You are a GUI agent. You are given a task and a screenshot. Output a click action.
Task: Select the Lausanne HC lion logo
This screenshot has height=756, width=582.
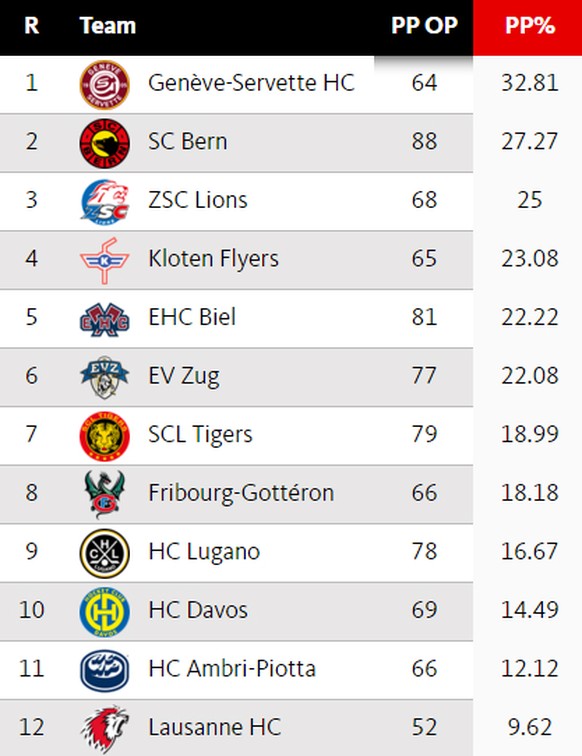pyautogui.click(x=105, y=729)
